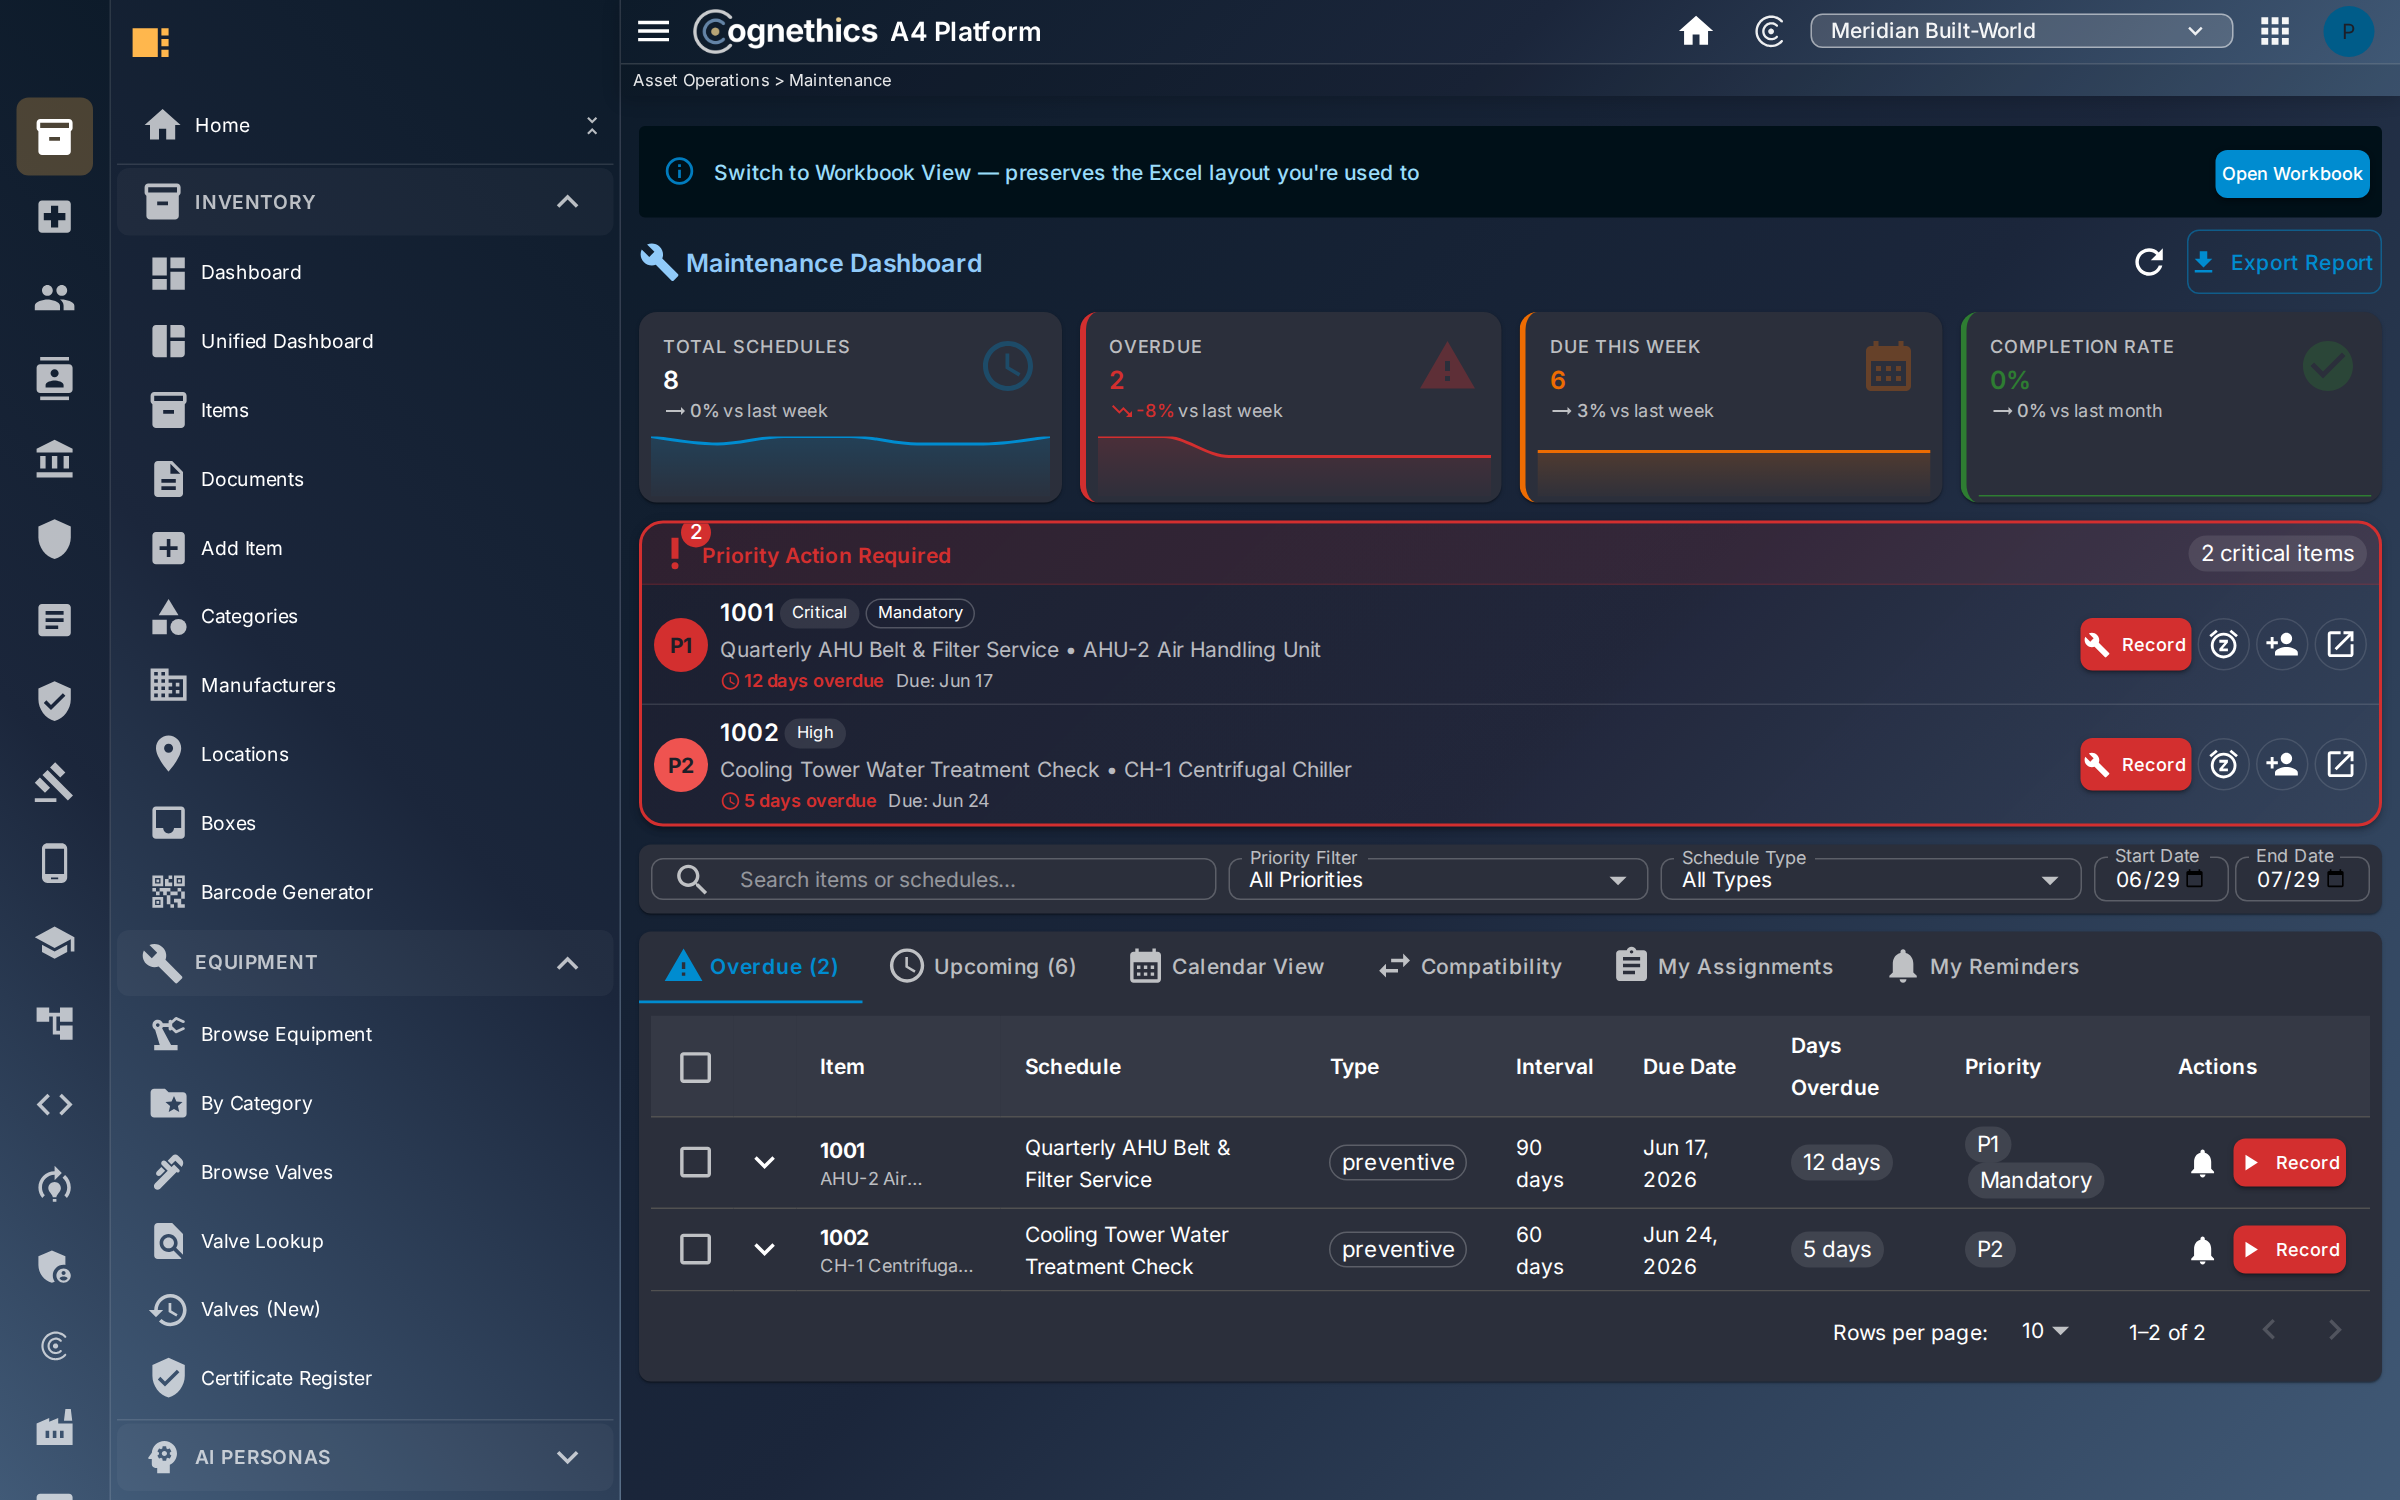Click the search items or schedules field

(934, 879)
